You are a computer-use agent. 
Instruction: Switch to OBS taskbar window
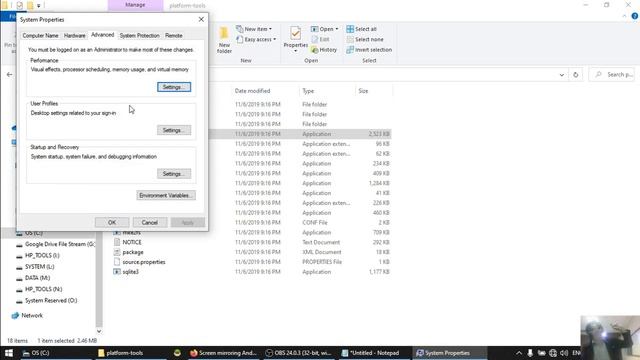pos(298,353)
